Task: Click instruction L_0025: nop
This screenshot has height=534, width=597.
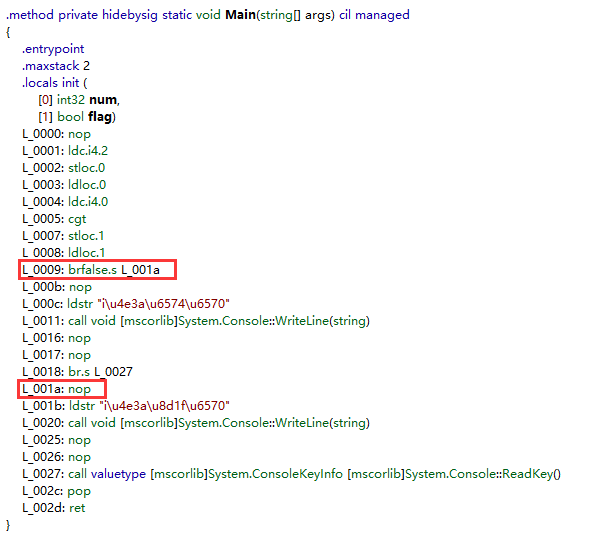Action: point(56,440)
